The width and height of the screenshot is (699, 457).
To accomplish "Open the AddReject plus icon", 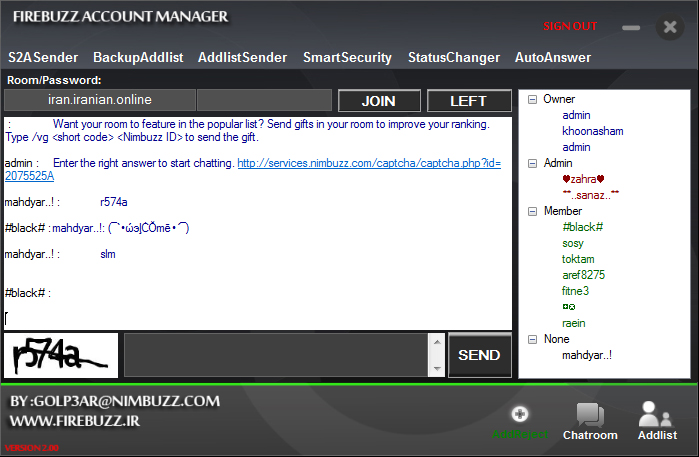I will pos(520,414).
